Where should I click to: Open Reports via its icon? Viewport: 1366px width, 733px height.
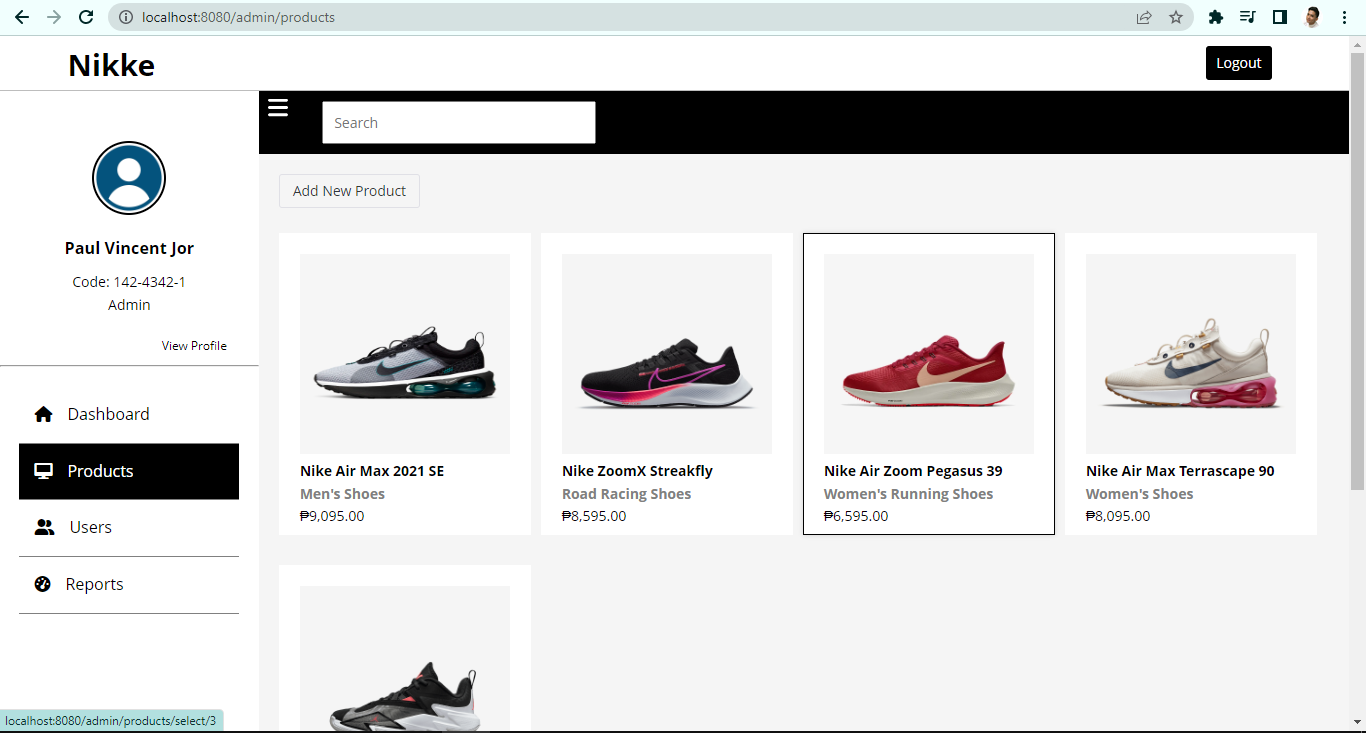point(42,583)
